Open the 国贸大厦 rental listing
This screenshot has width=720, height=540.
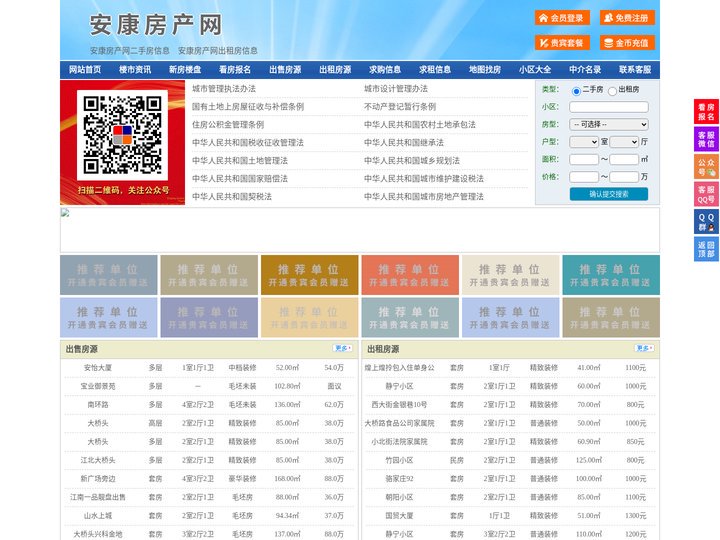tap(399, 516)
